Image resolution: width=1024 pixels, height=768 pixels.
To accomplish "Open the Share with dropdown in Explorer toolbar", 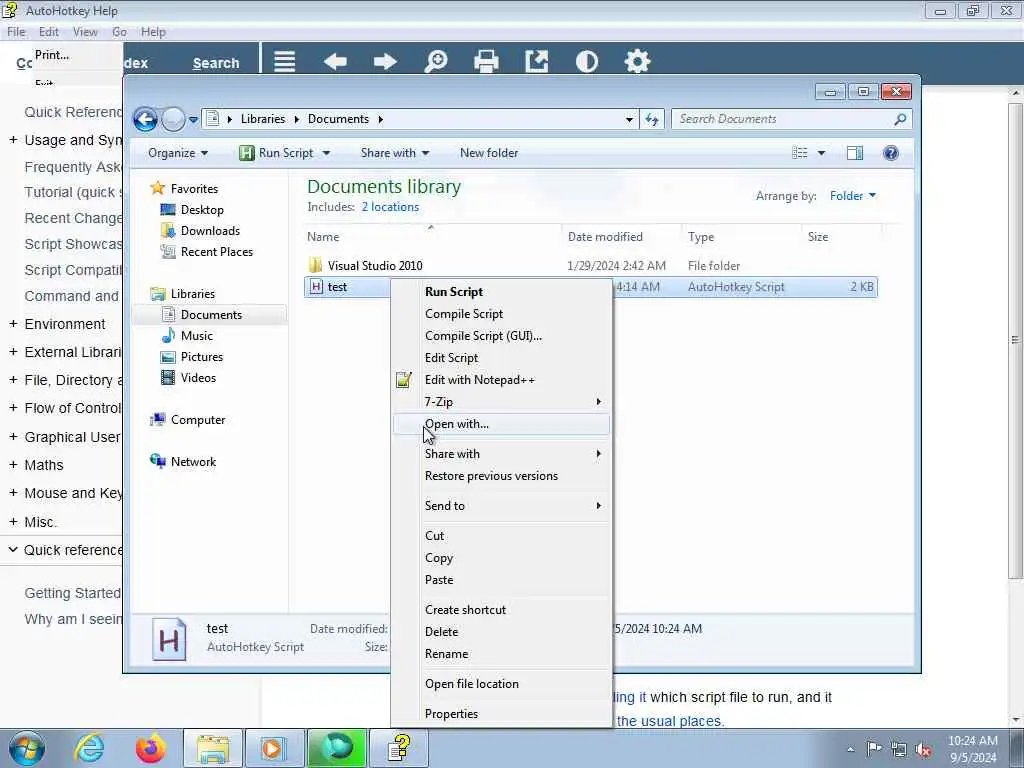I will coord(395,153).
